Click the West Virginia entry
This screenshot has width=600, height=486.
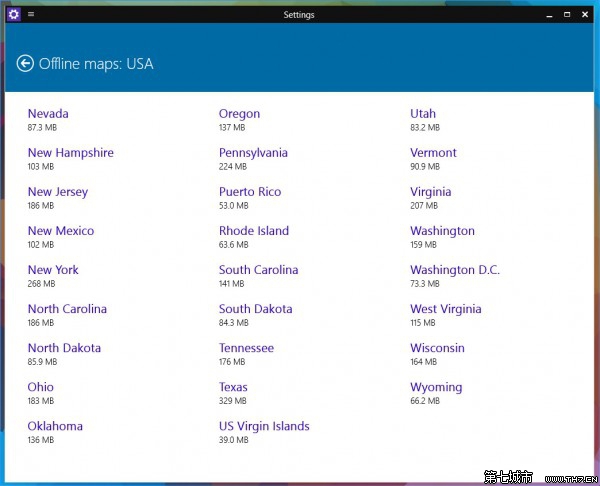(445, 309)
